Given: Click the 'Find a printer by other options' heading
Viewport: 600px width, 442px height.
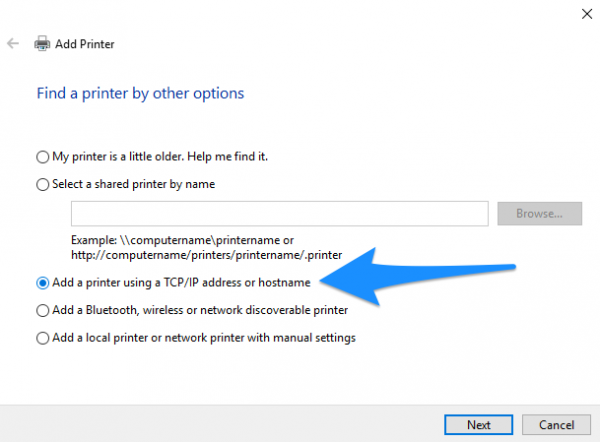Looking at the screenshot, I should 140,93.
